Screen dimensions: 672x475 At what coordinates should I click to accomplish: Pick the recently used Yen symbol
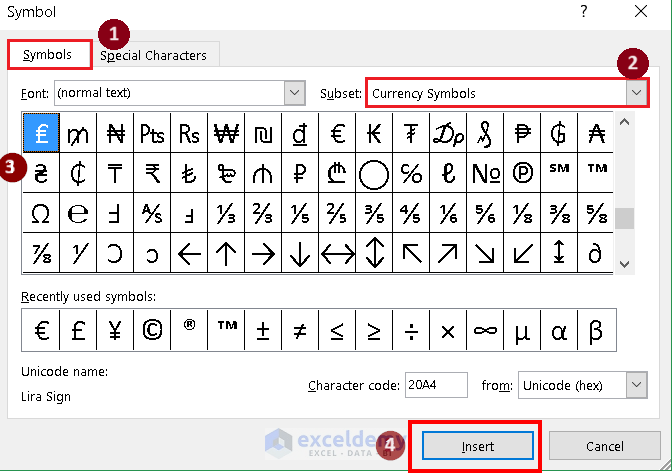tap(115, 330)
